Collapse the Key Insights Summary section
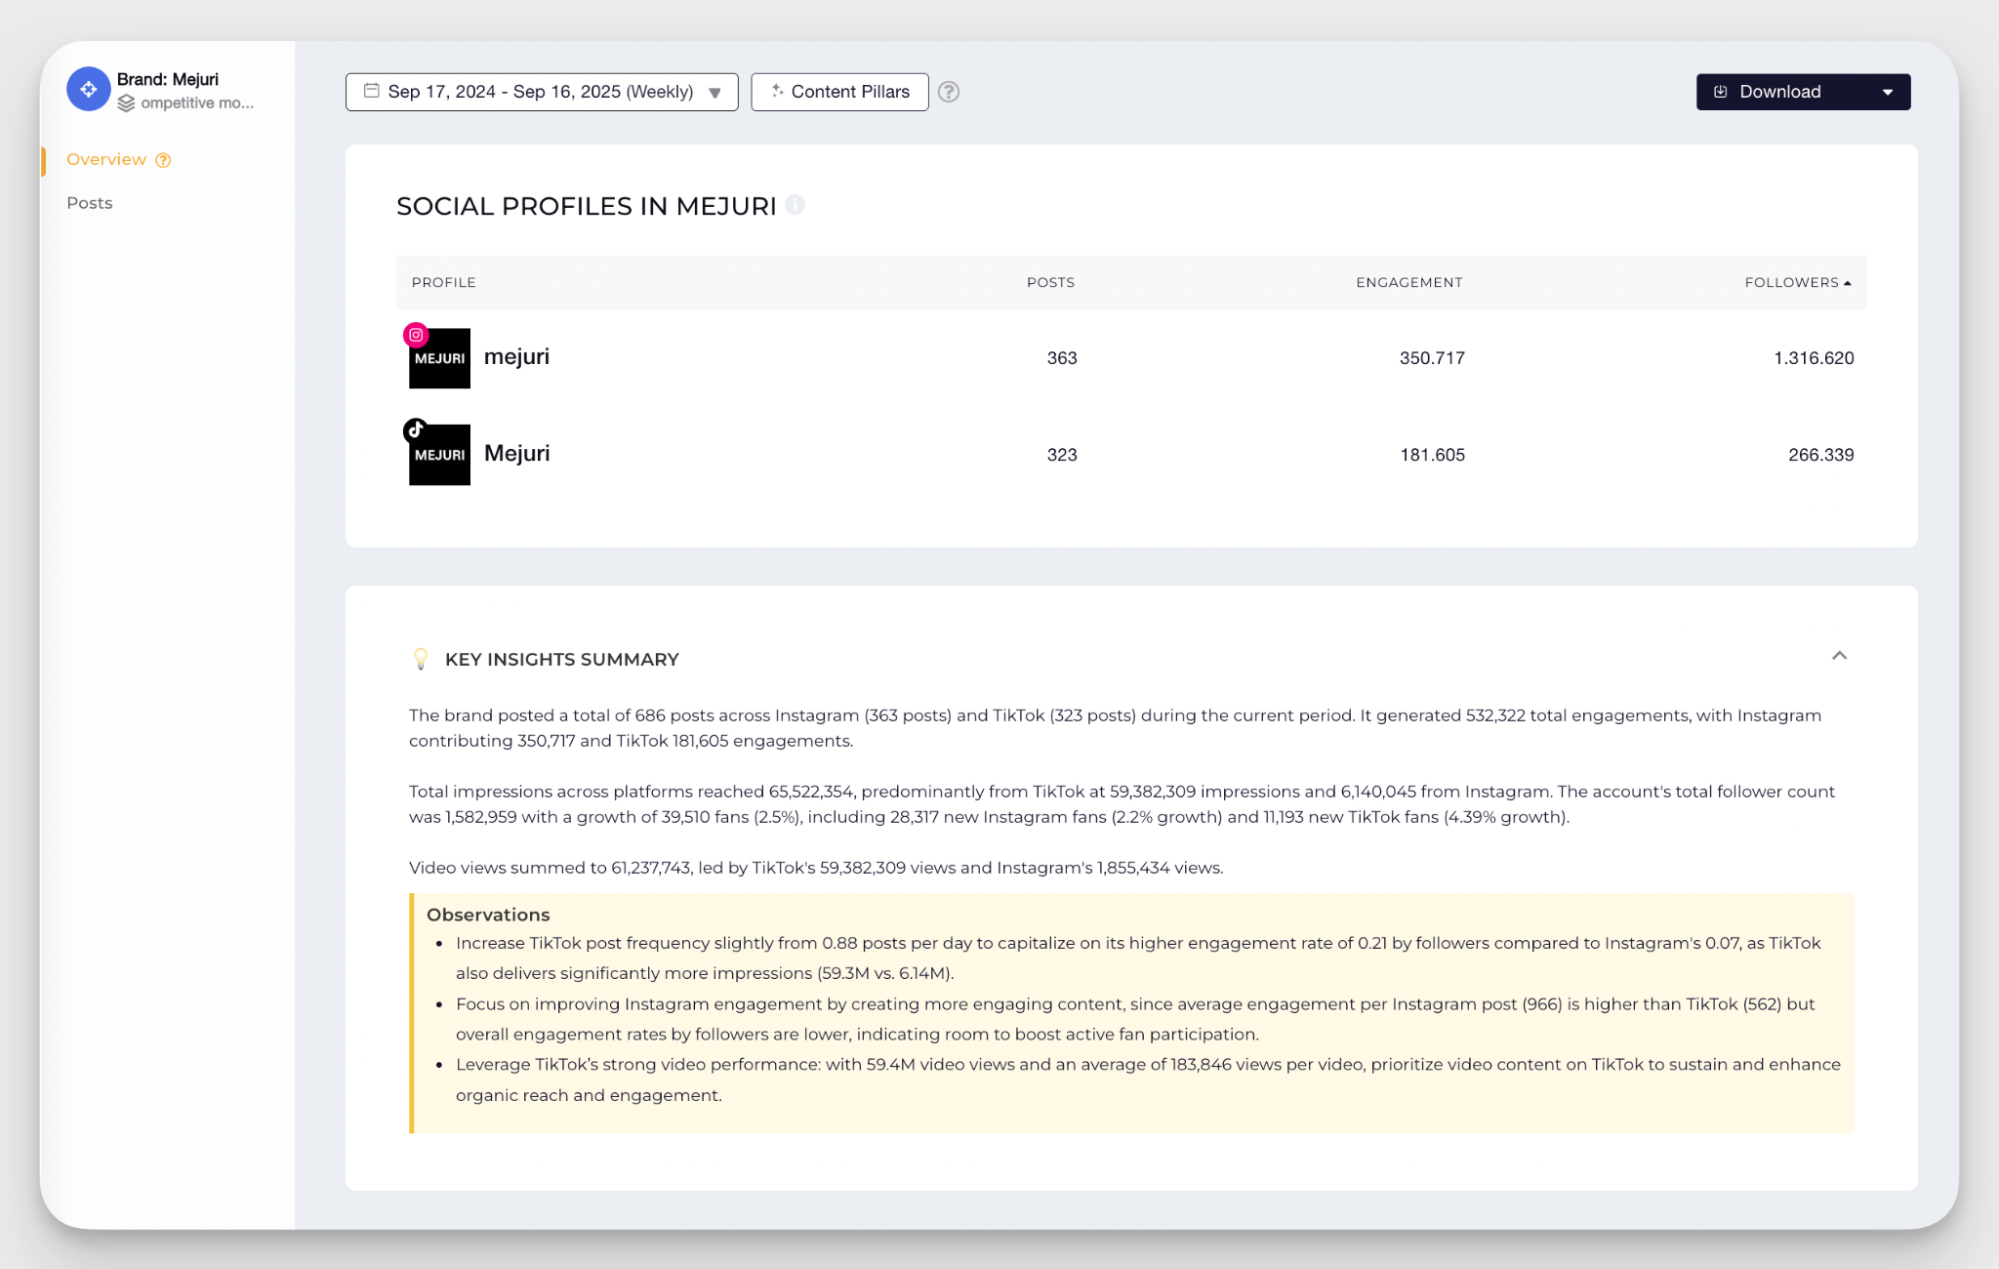The image size is (1999, 1269). click(1838, 656)
